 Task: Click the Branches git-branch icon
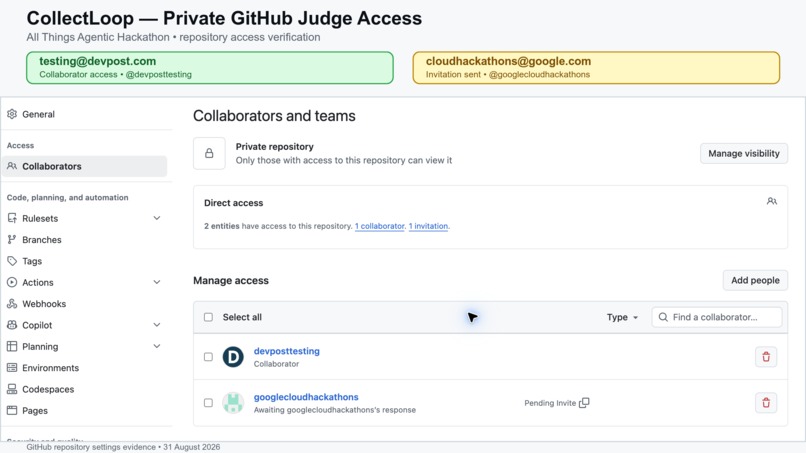tap(12, 240)
